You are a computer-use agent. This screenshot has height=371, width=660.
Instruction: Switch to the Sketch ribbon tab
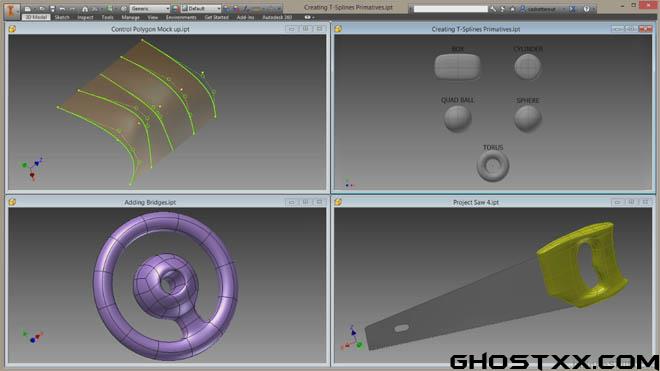pyautogui.click(x=62, y=17)
